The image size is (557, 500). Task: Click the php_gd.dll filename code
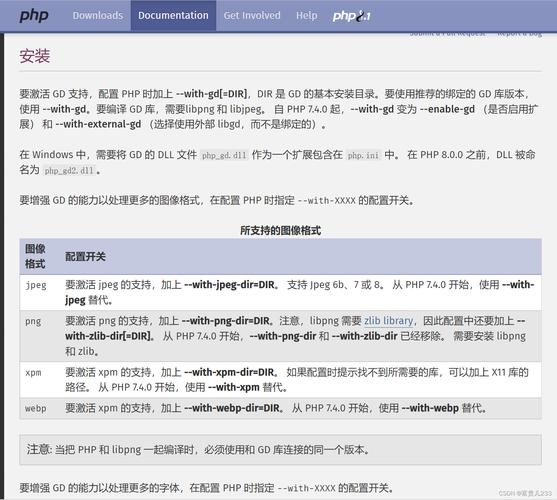(224, 155)
